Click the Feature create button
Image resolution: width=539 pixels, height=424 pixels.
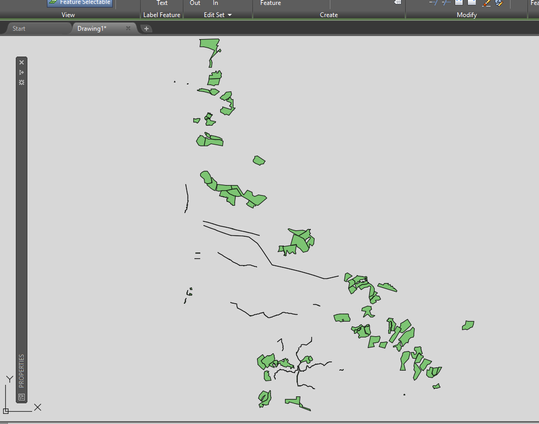(270, 3)
